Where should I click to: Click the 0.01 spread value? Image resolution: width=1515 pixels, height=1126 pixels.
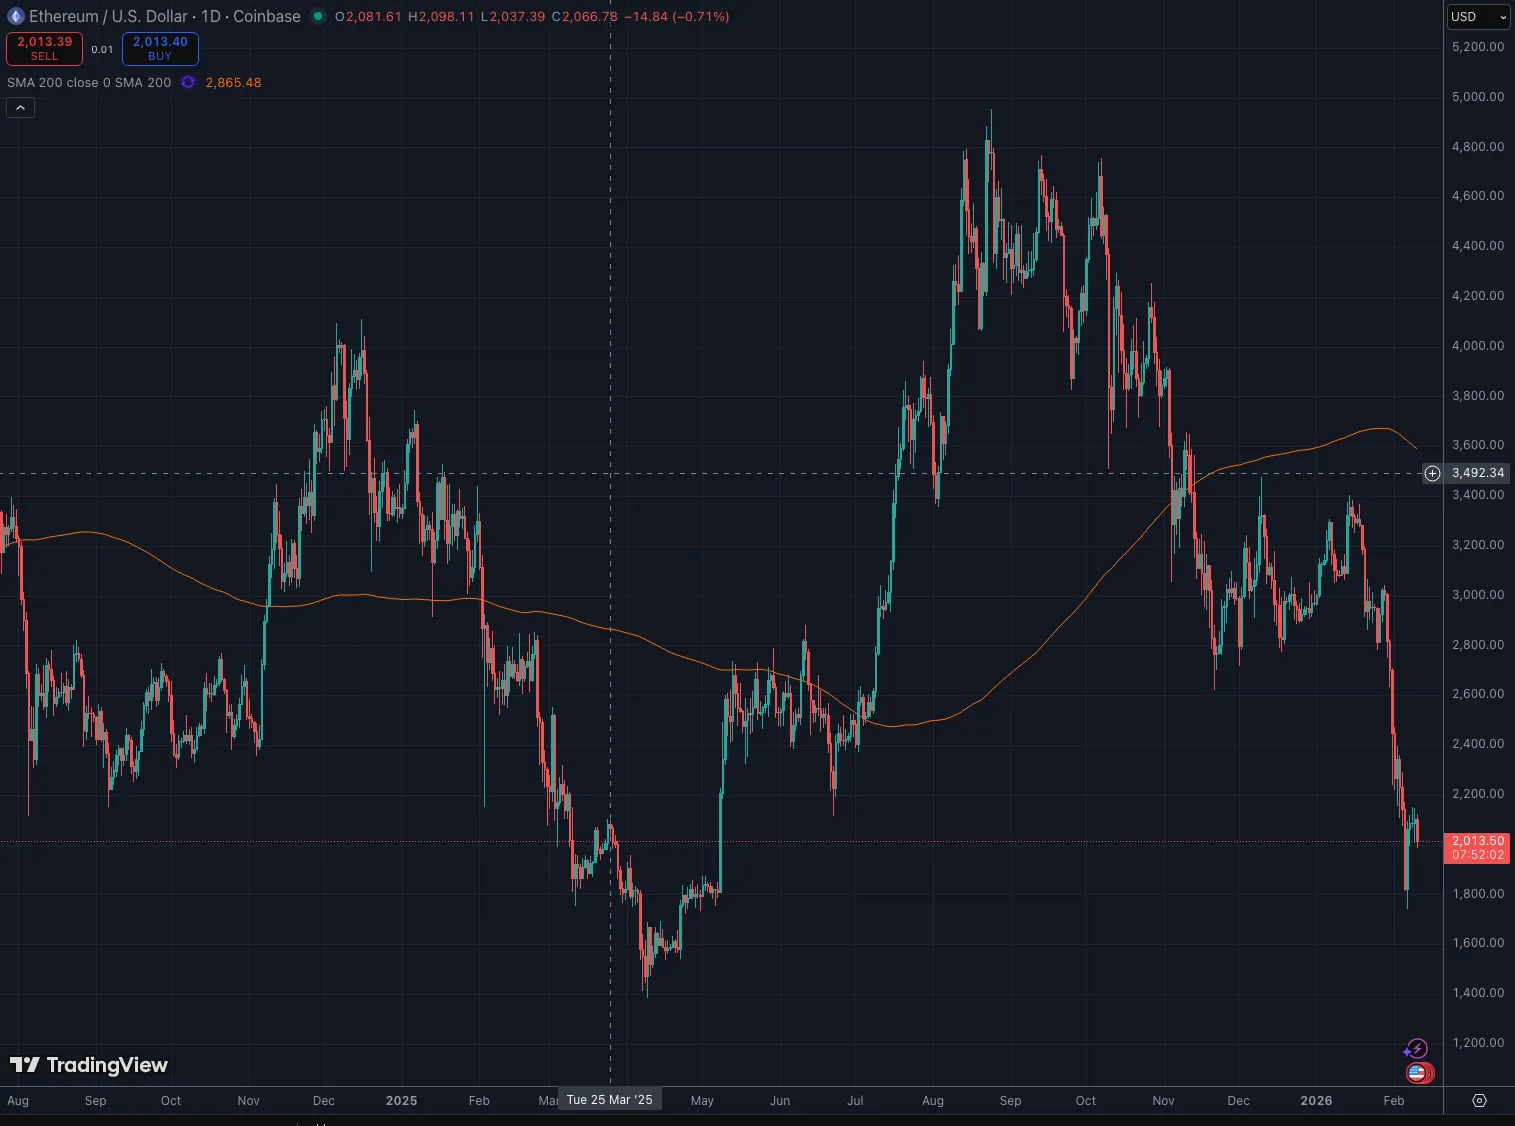(102, 49)
